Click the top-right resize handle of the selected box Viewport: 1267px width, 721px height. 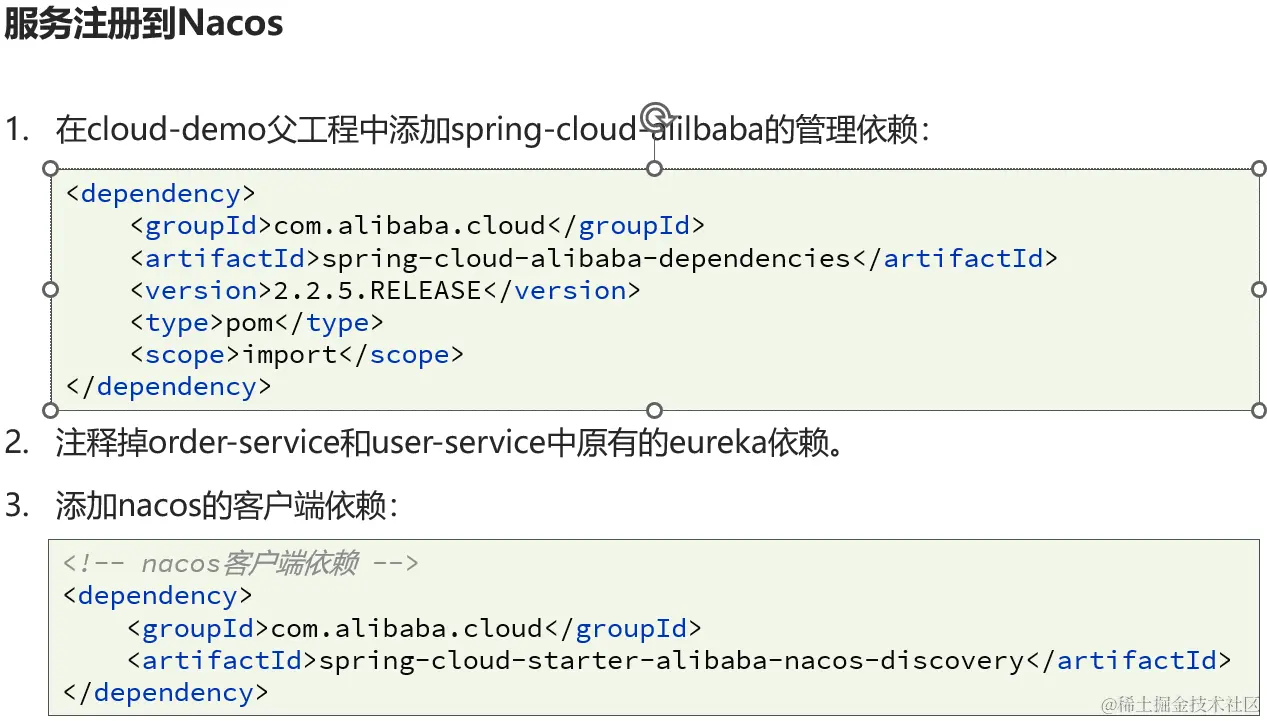click(1259, 168)
